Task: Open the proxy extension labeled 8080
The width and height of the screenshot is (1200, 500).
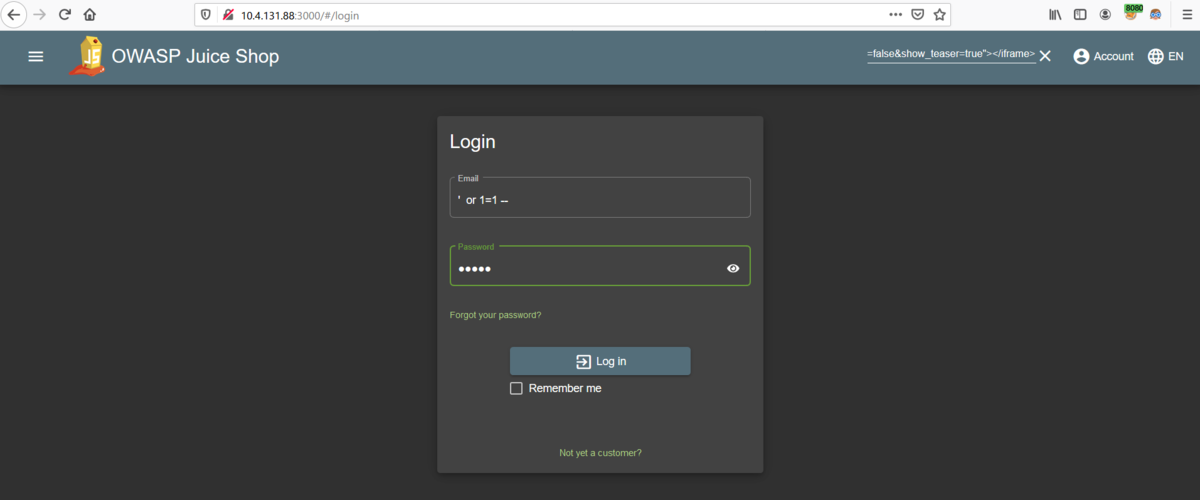Action: (x=1132, y=13)
